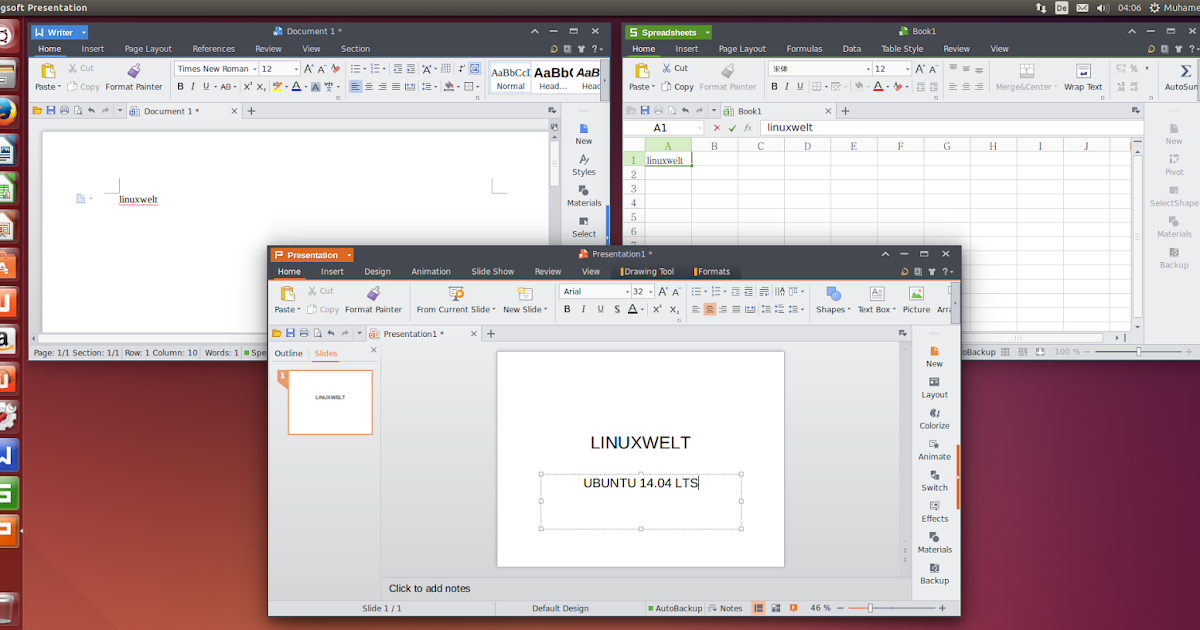
Task: Open Effects in Presentation sidebar
Action: 934,511
